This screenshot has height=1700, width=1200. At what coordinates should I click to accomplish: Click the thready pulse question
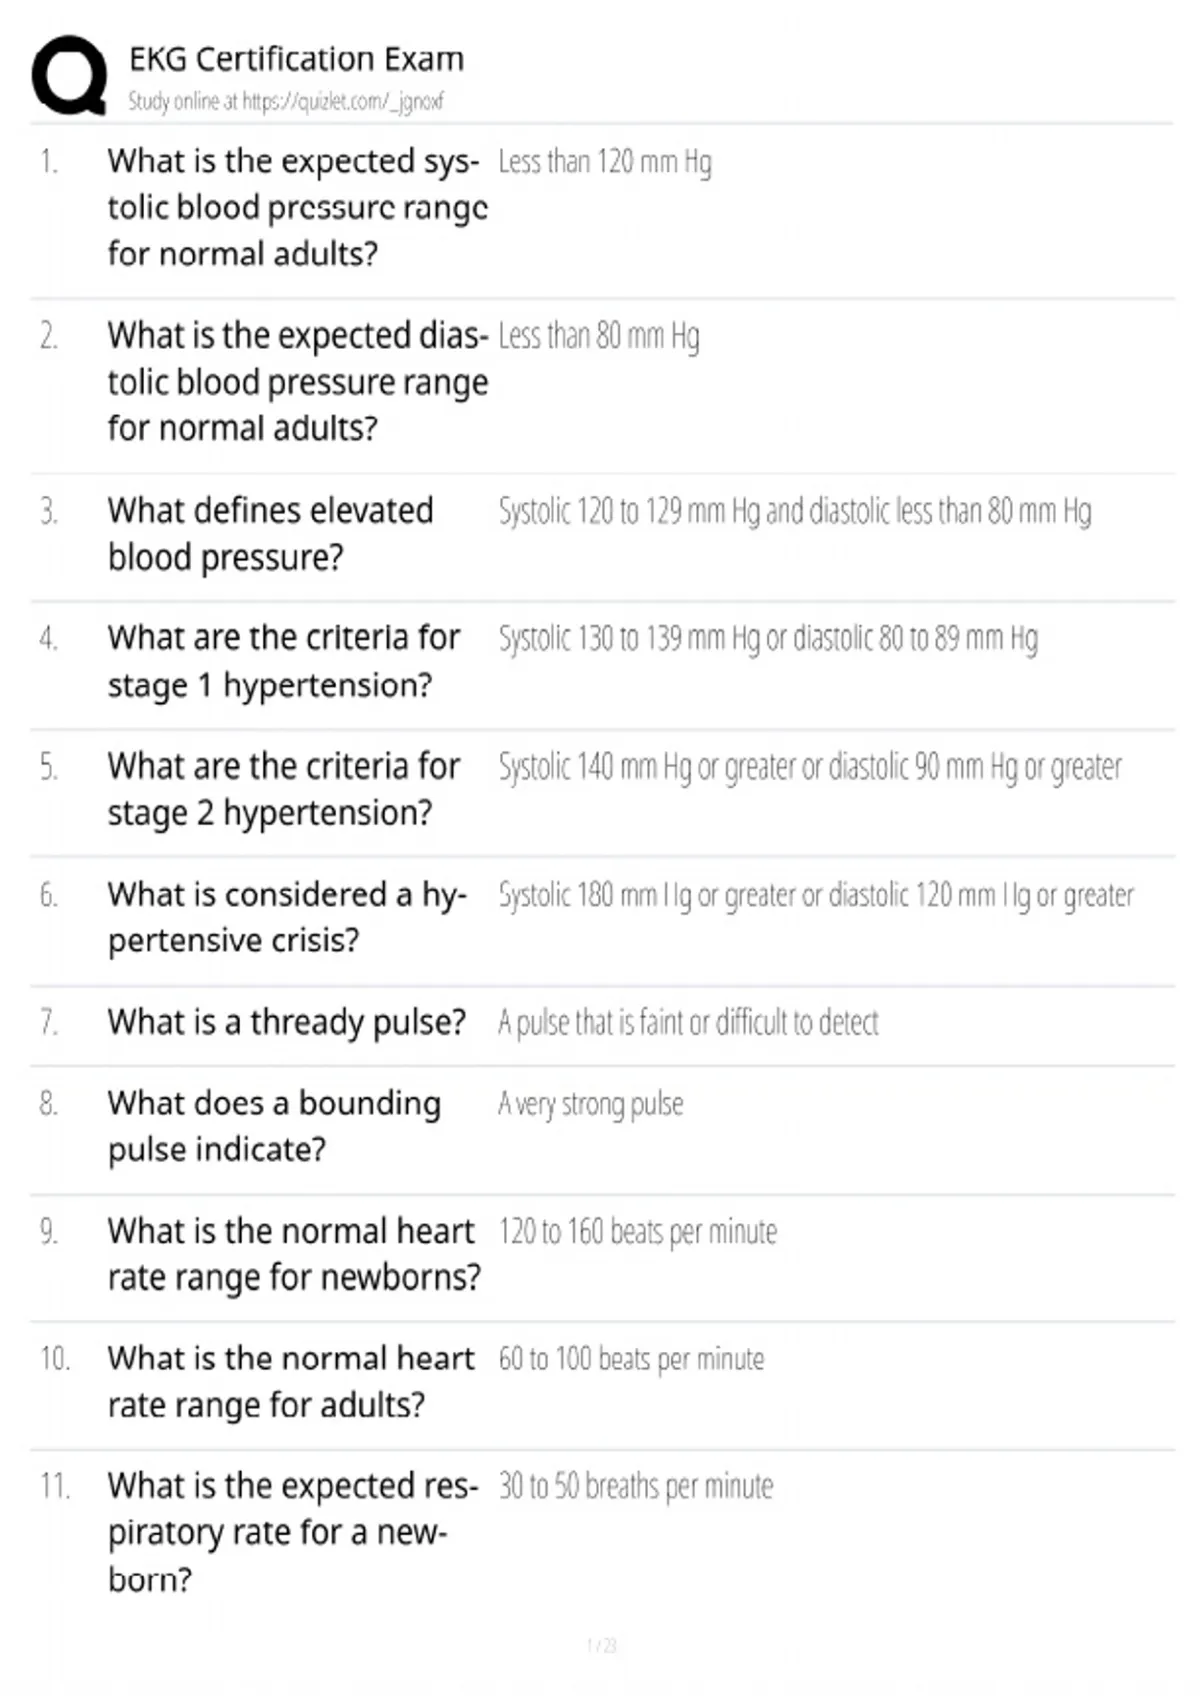287,1022
